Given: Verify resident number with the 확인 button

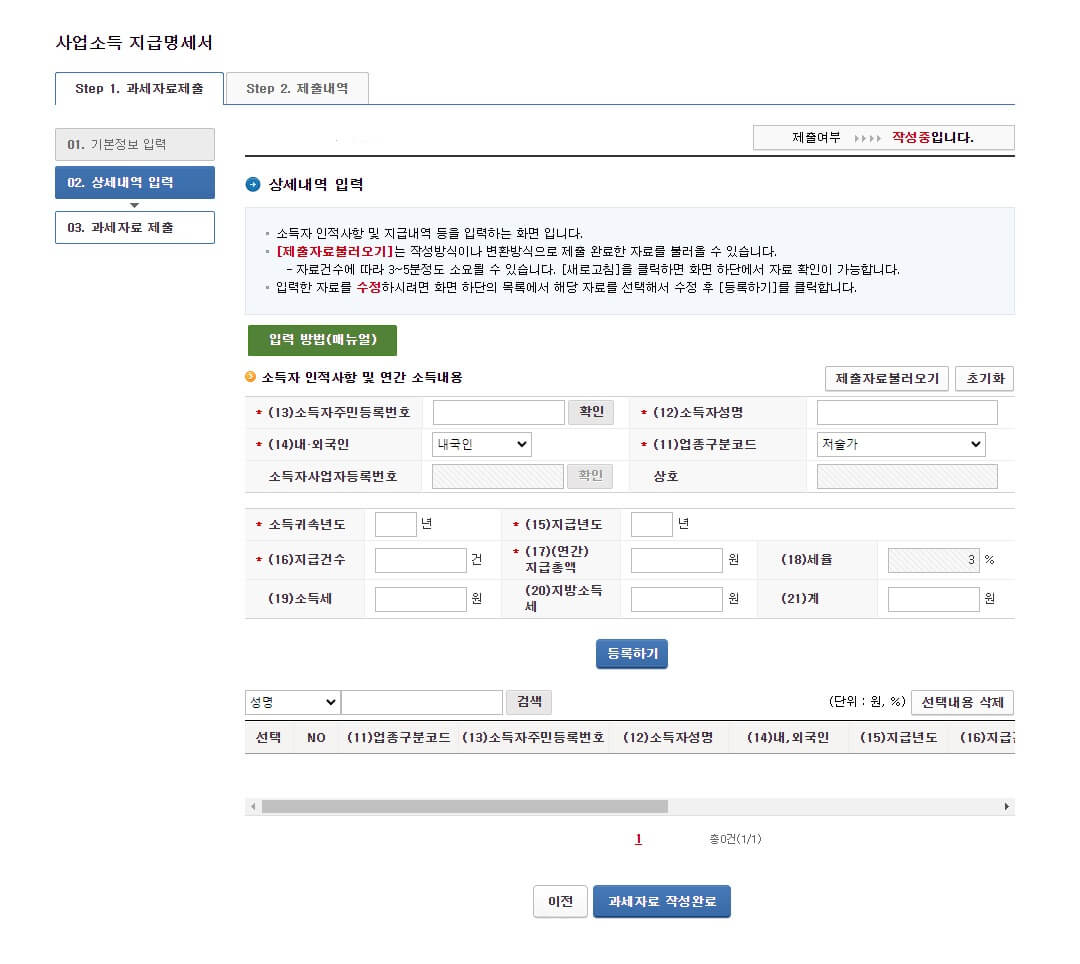Looking at the screenshot, I should click(591, 411).
